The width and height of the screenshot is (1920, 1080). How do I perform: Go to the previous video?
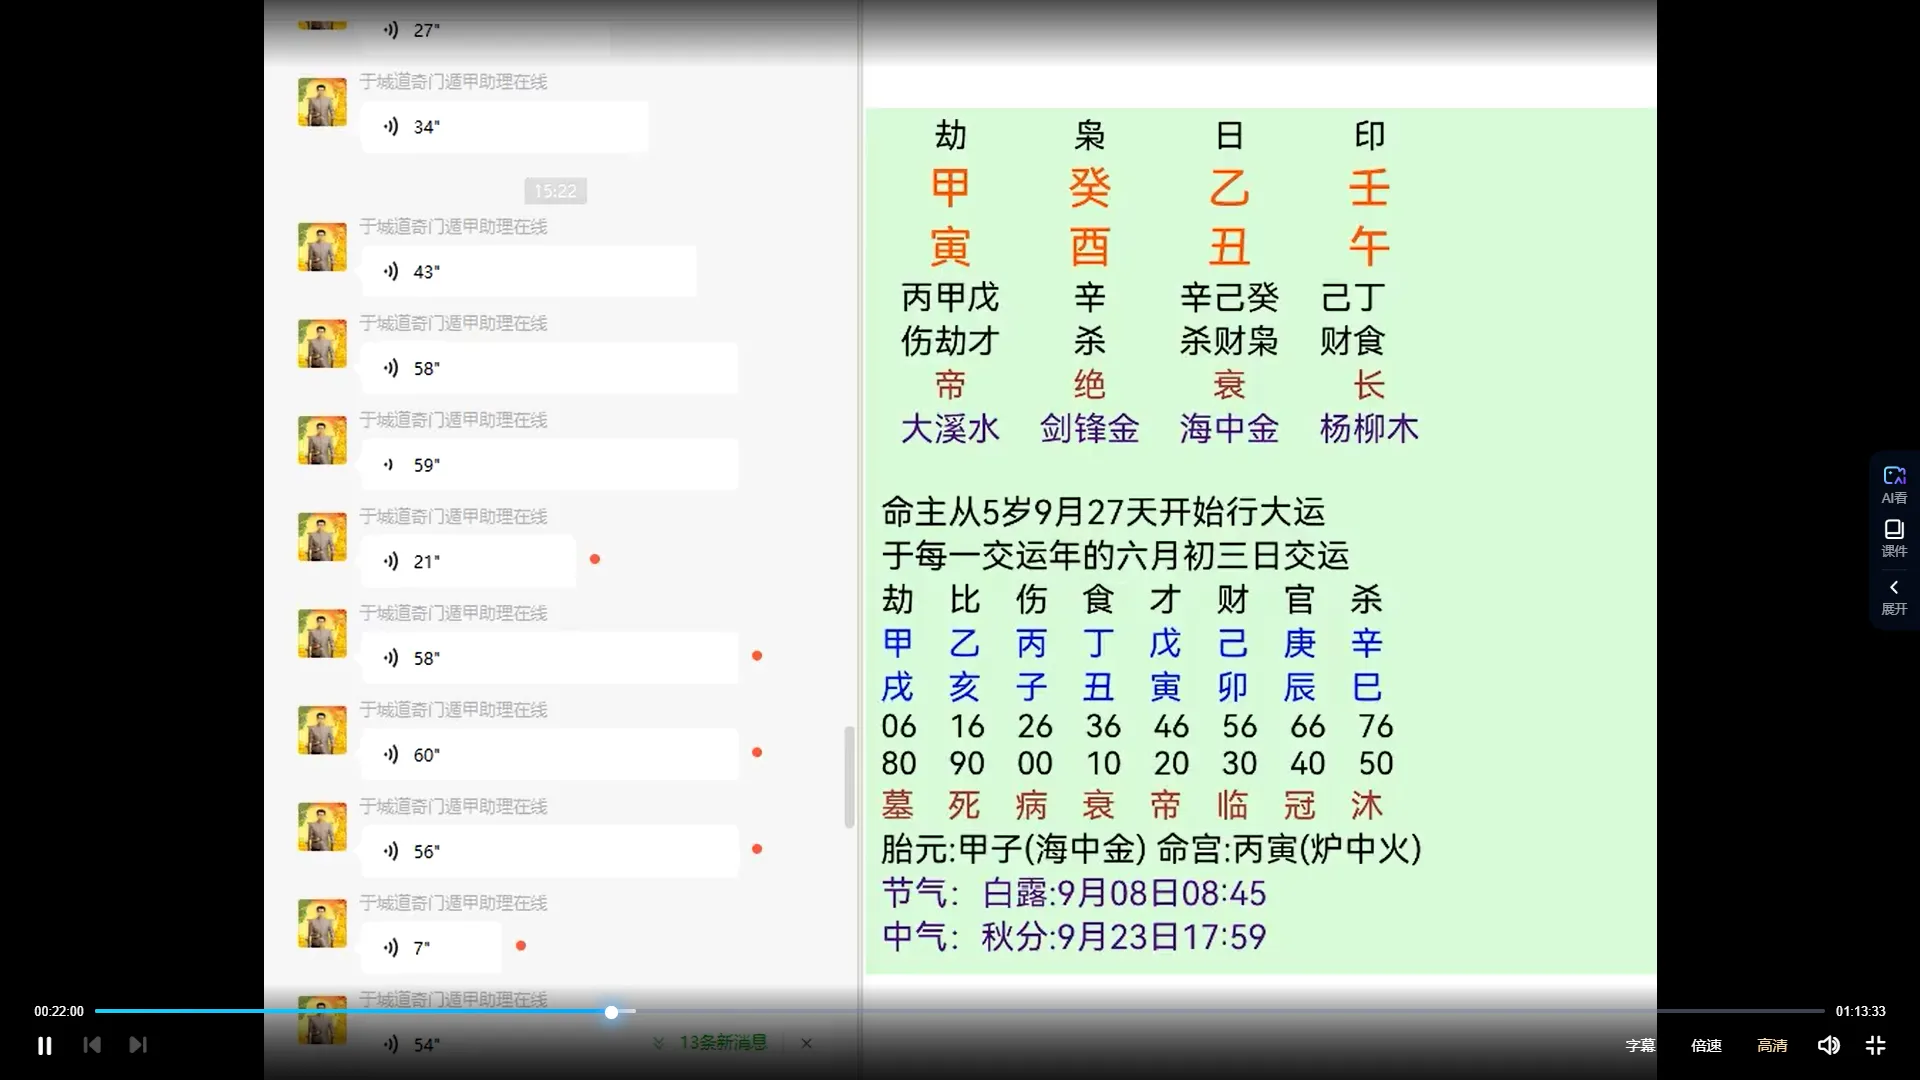point(92,1045)
